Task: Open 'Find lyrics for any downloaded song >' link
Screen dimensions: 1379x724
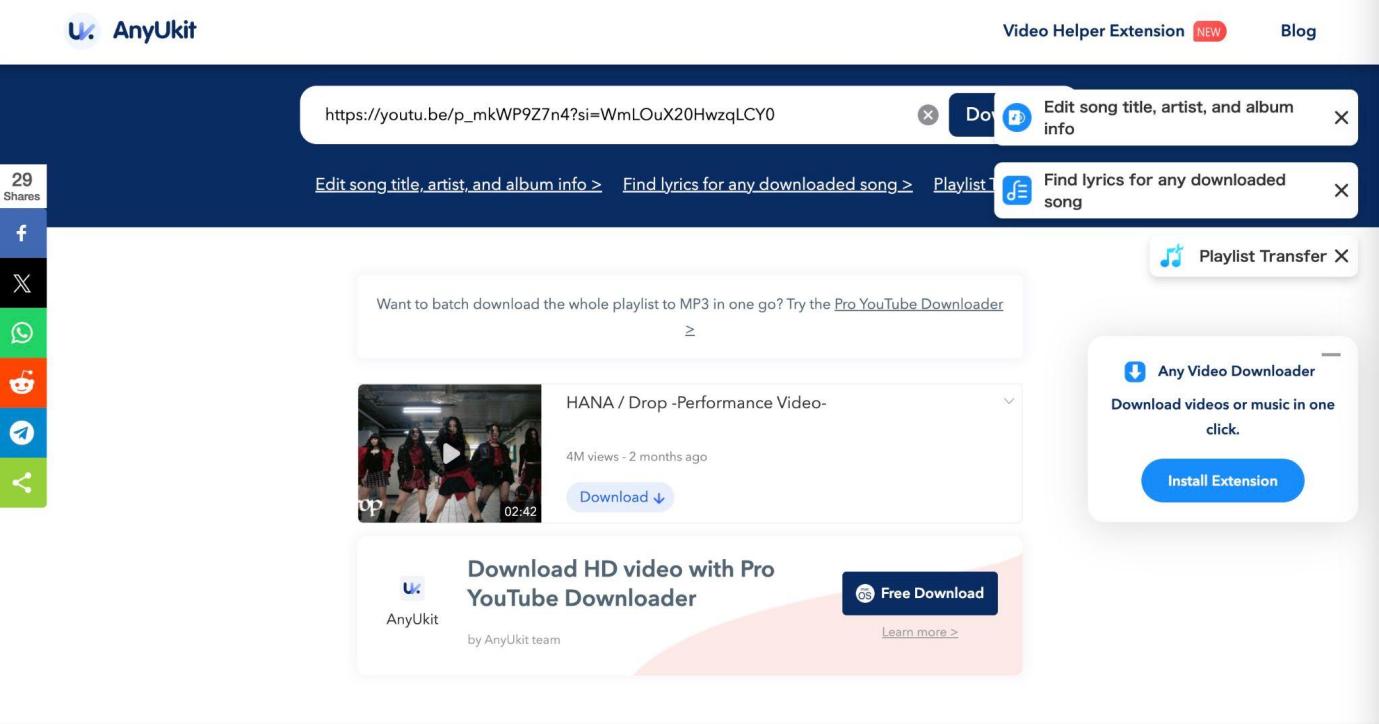Action: tap(767, 184)
